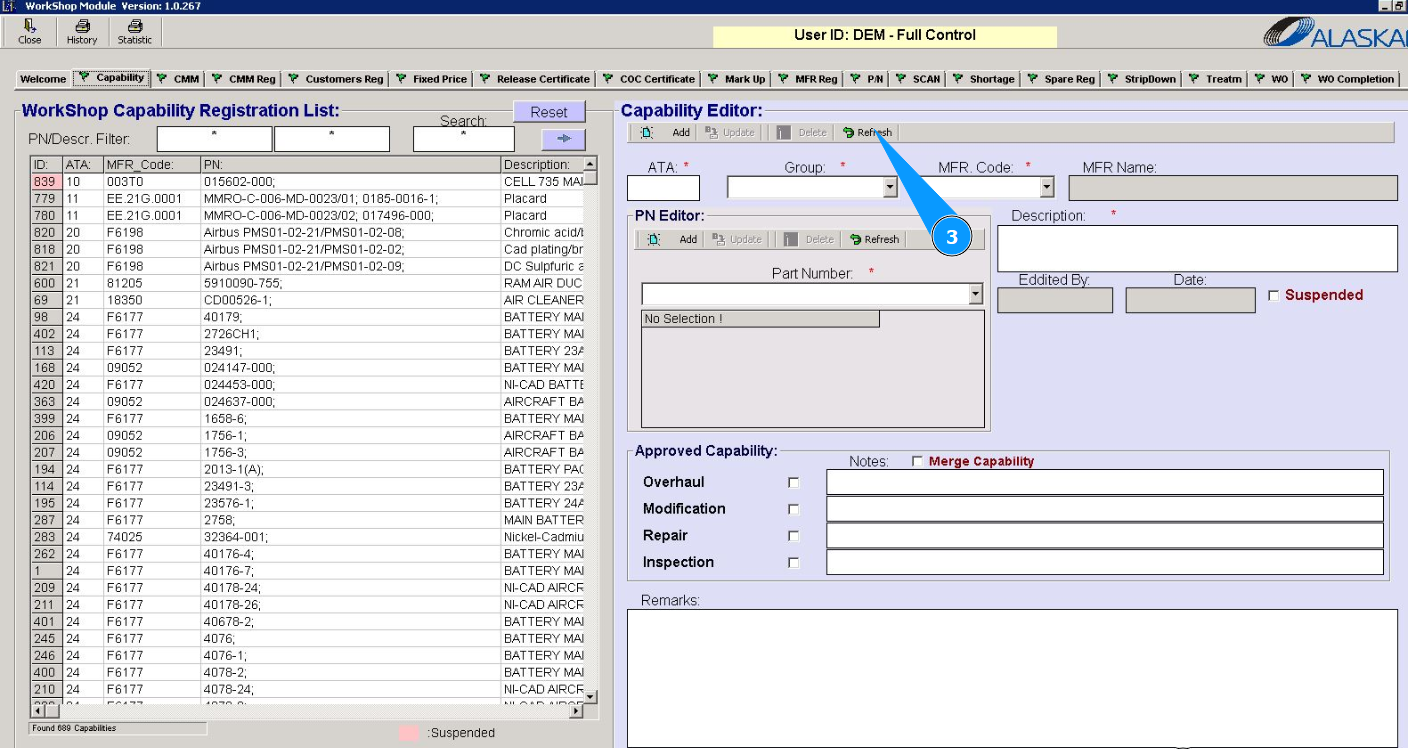Switch to the Welcome tab
The image size is (1408, 749).
(x=43, y=79)
